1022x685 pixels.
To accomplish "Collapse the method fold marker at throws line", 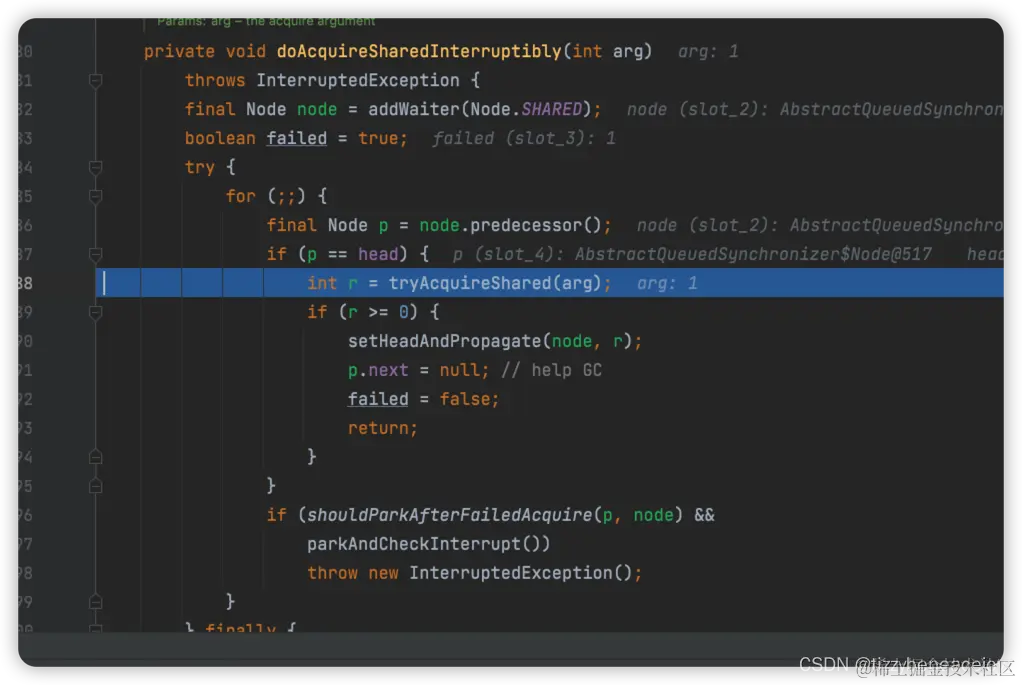I will pos(95,80).
